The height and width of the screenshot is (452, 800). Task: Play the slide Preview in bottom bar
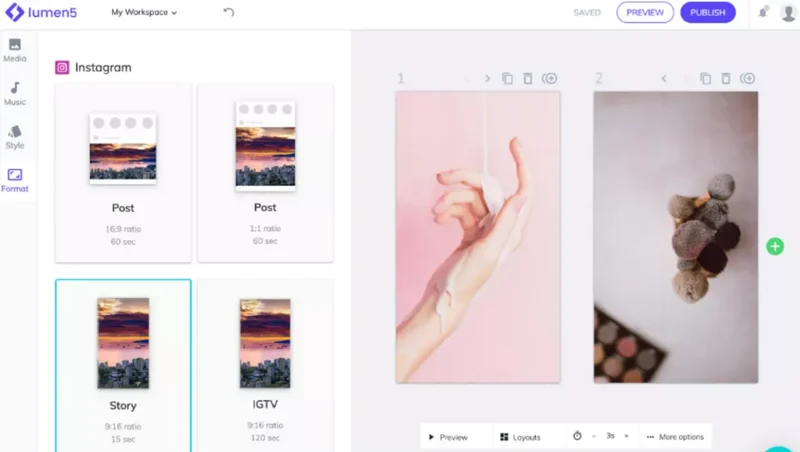pos(447,437)
